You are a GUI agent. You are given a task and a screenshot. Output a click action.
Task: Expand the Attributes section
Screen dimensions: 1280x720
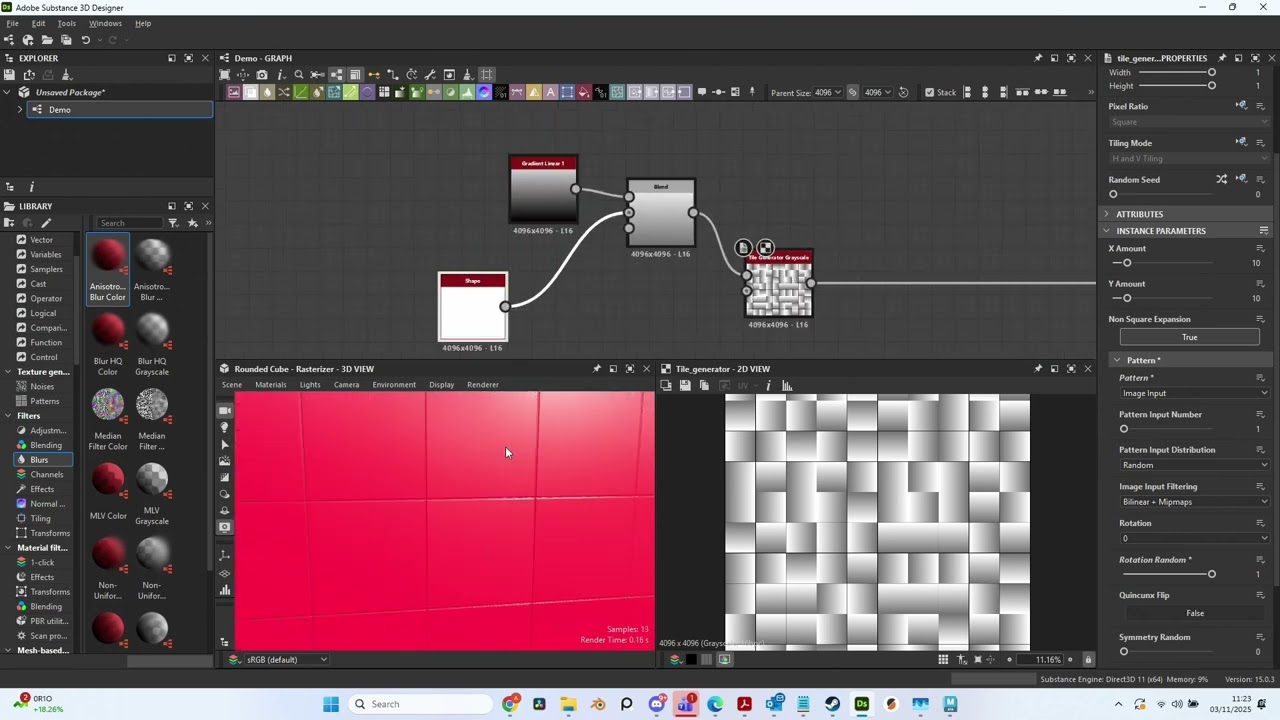tap(1107, 214)
